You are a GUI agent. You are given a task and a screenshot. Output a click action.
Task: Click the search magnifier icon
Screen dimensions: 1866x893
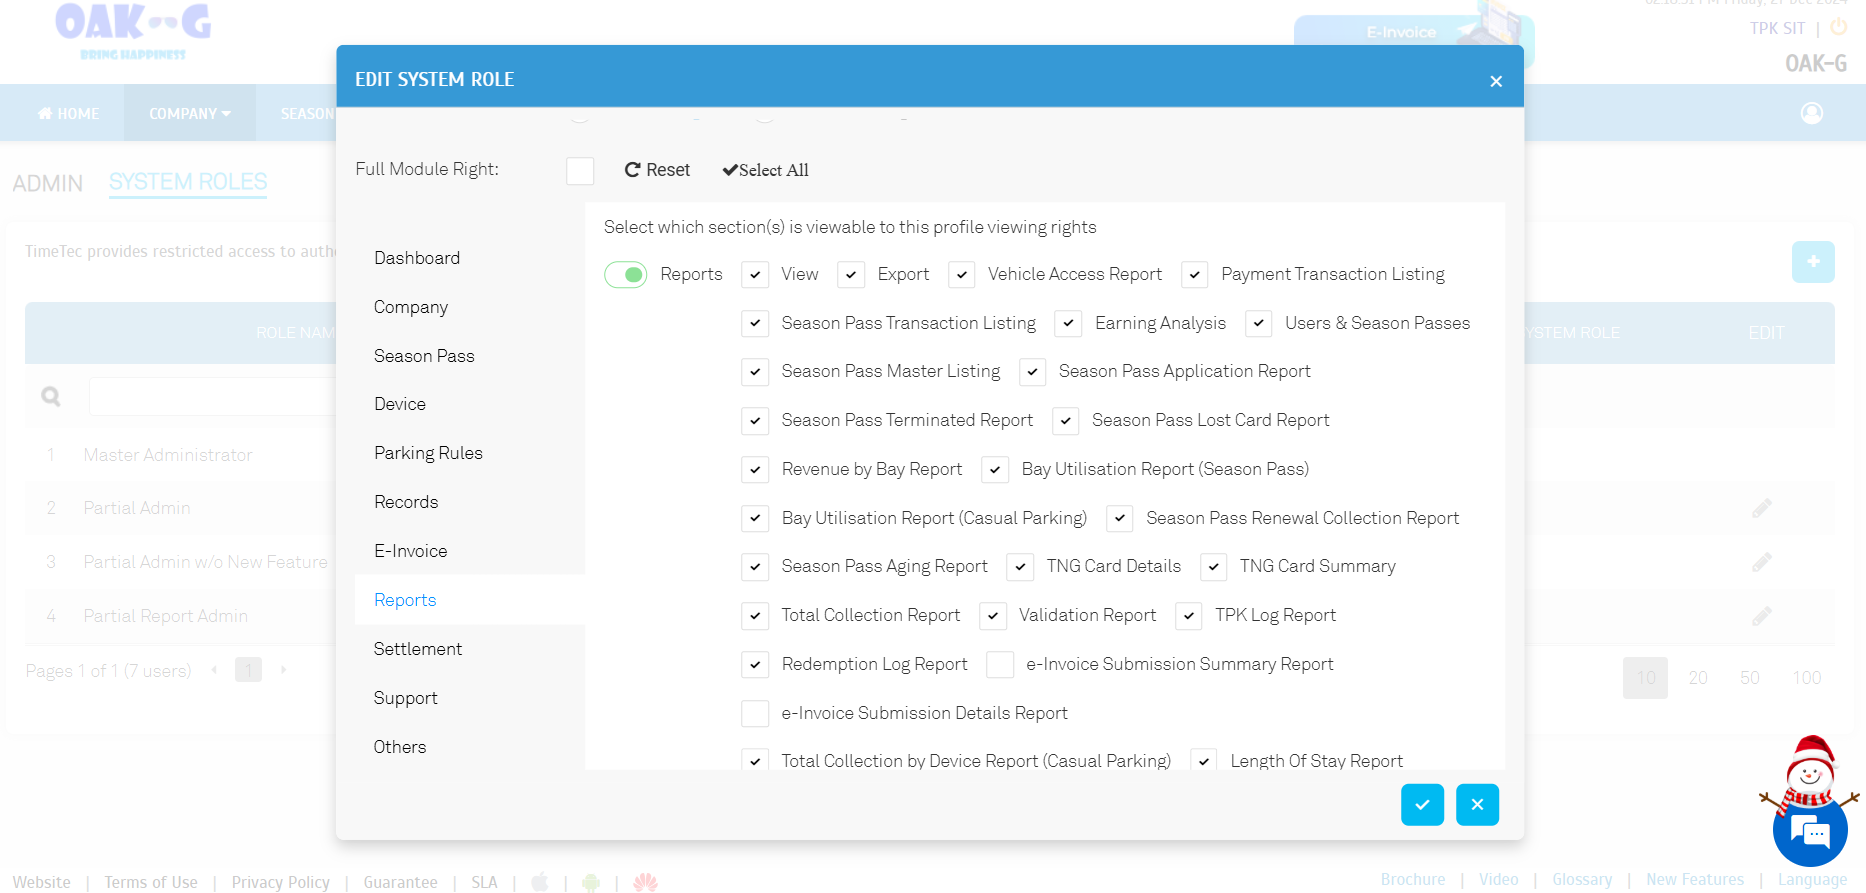(x=51, y=397)
